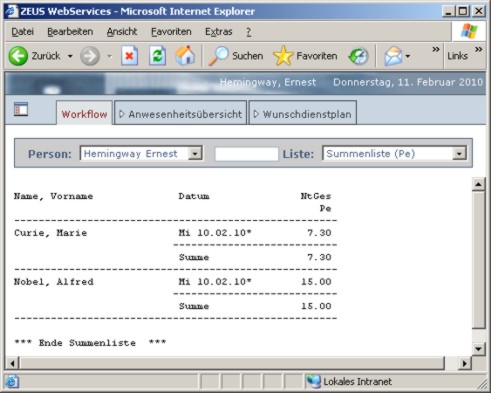The height and width of the screenshot is (393, 491).
Task: Click the vertical scrollbar down arrow
Action: (478, 349)
